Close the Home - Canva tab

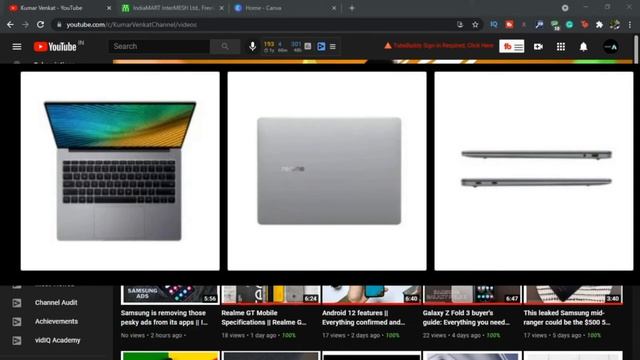pyautogui.click(x=333, y=8)
